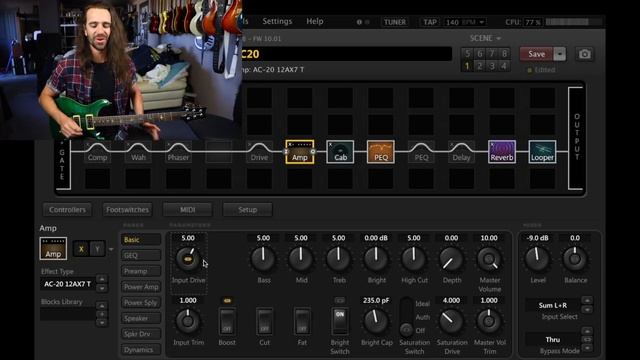
Task: Open the Speaker parameter page
Action: point(140,318)
